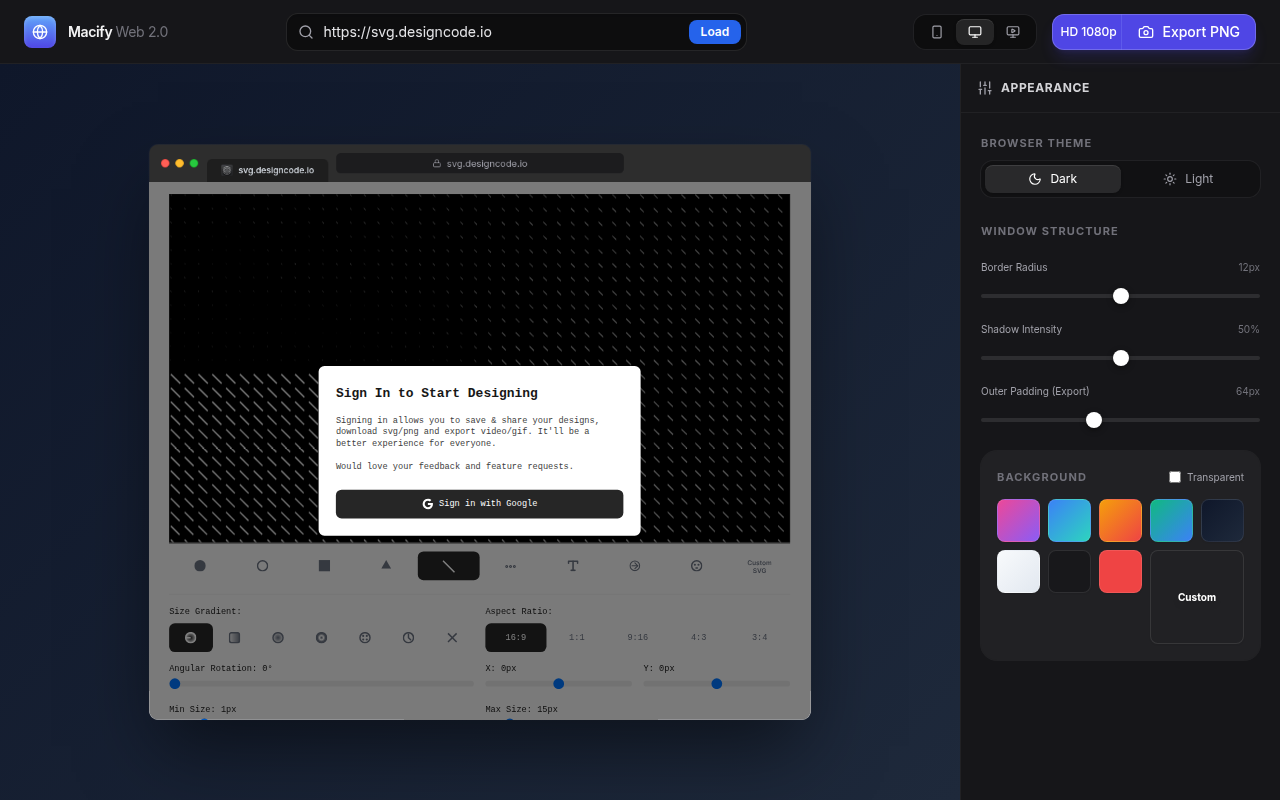Pick the pink-purple gradient background swatch
Viewport: 1280px width, 800px height.
tap(1018, 520)
